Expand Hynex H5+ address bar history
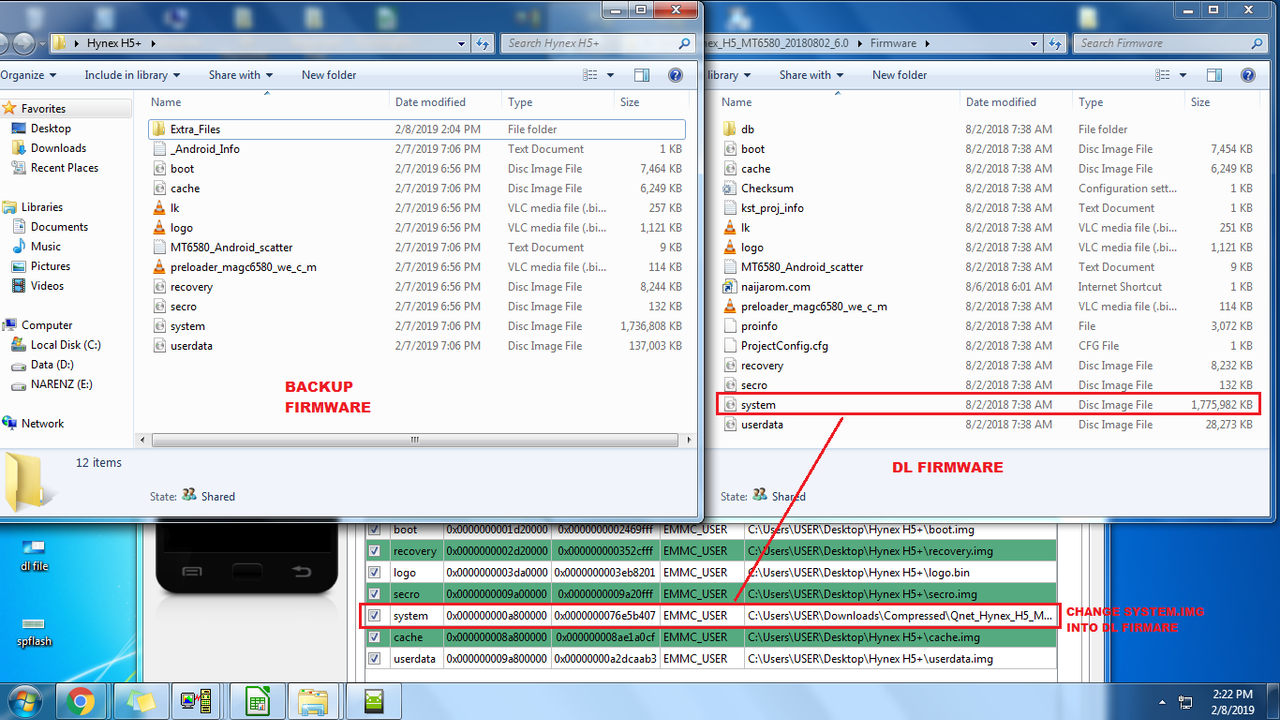Image resolution: width=1280 pixels, height=720 pixels. [x=461, y=43]
